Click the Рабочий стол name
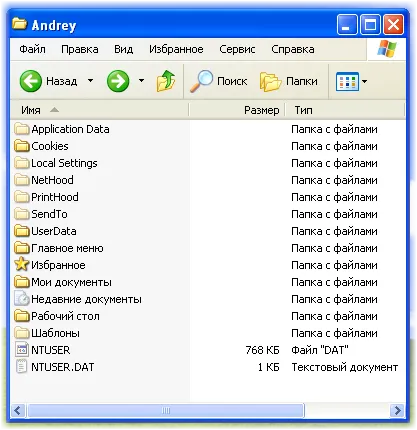Screen dimensions: 417x430 [x=65, y=316]
